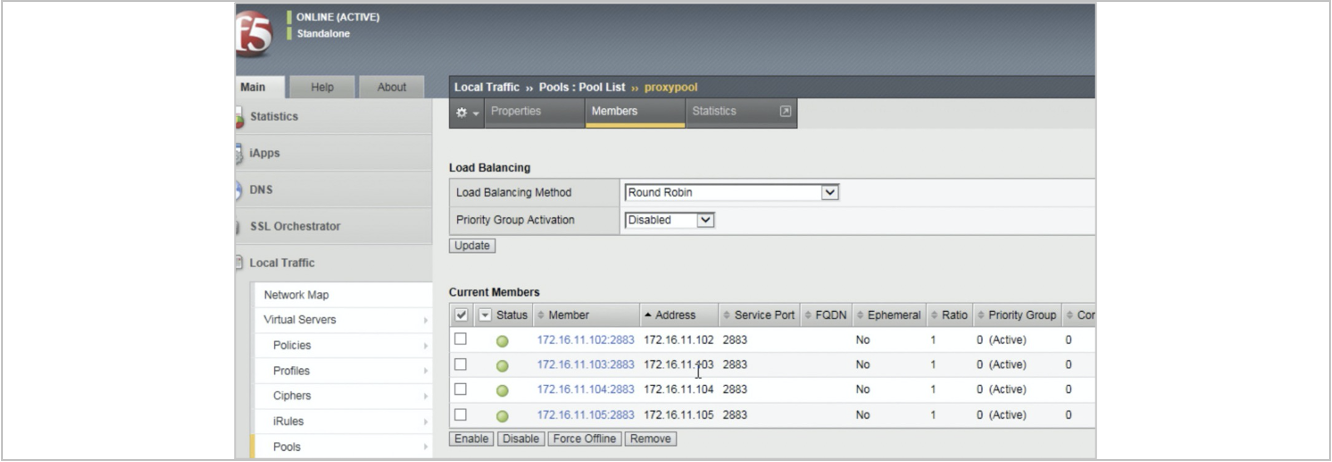Screen dimensions: 1332x462
Task: Expand the Pools submenu arrow
Action: (x=426, y=448)
